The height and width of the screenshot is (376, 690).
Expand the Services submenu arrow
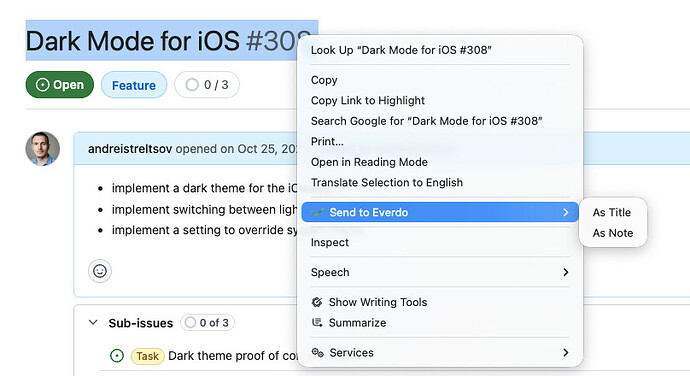coord(565,352)
